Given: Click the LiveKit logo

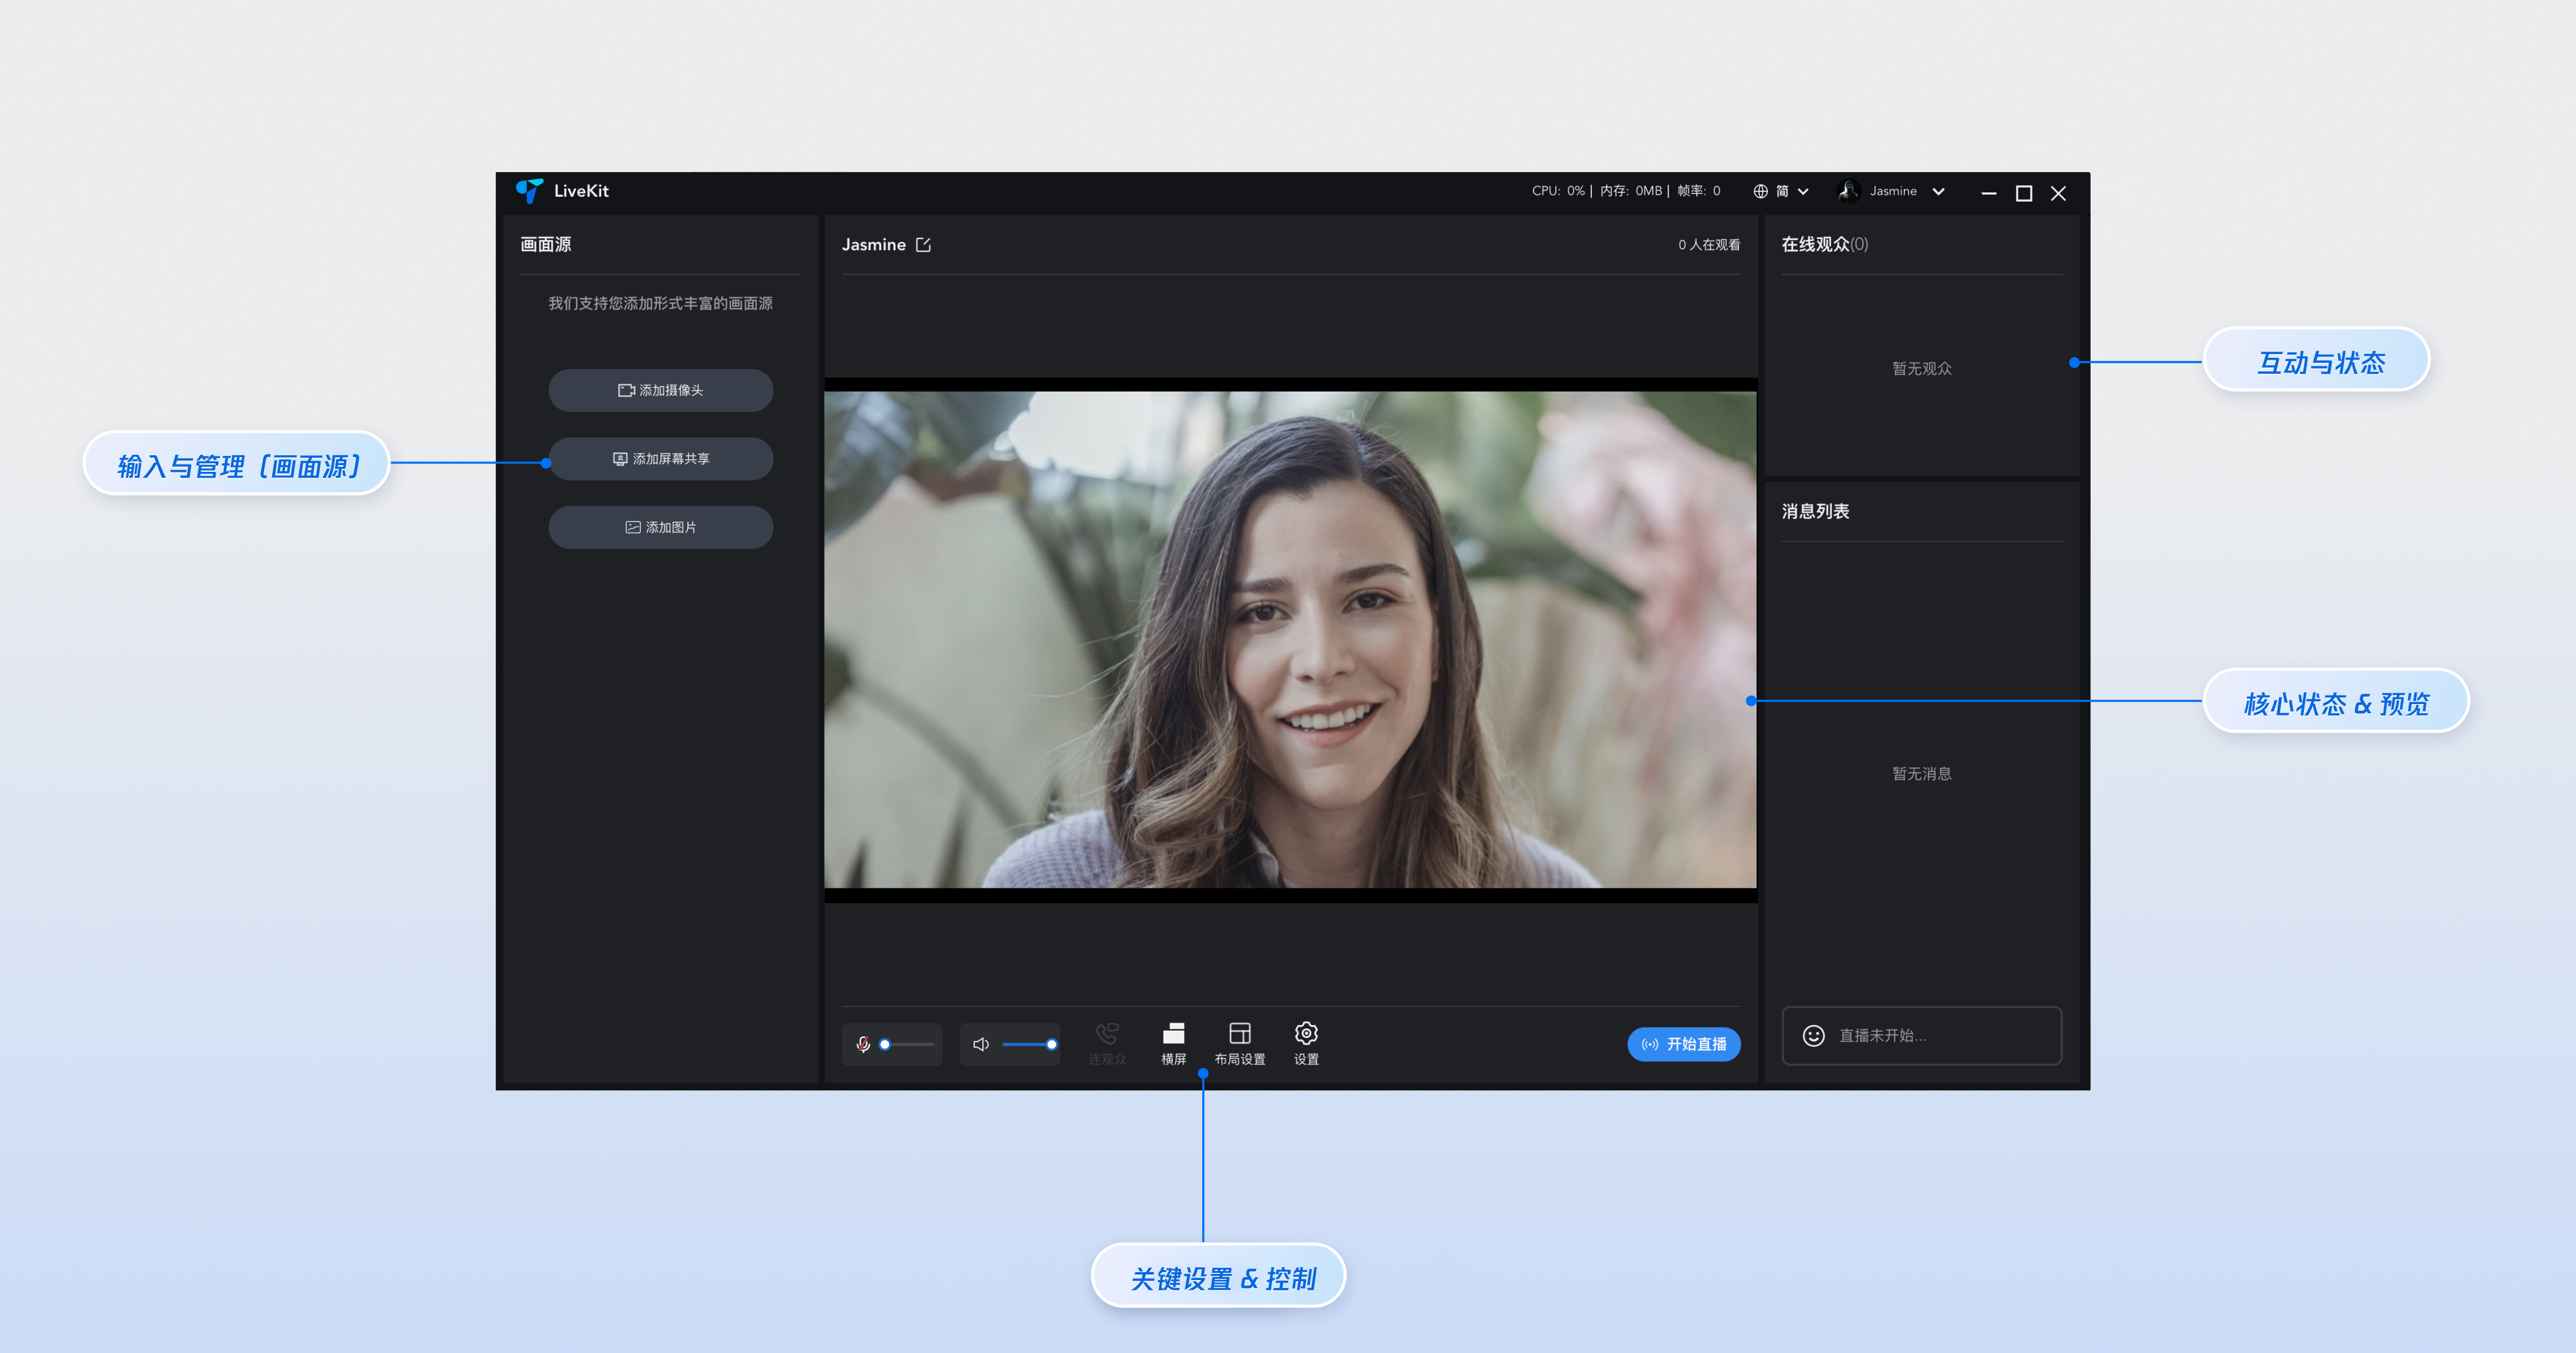Looking at the screenshot, I should coord(529,191).
